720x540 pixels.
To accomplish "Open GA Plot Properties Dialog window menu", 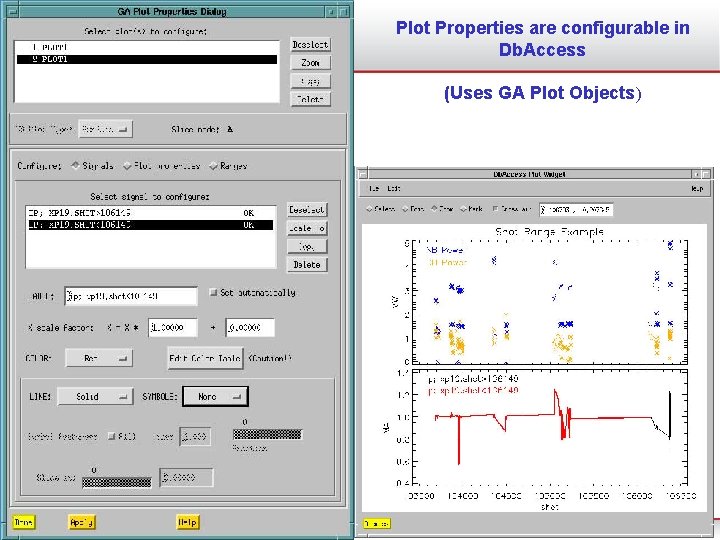I will click(13, 11).
